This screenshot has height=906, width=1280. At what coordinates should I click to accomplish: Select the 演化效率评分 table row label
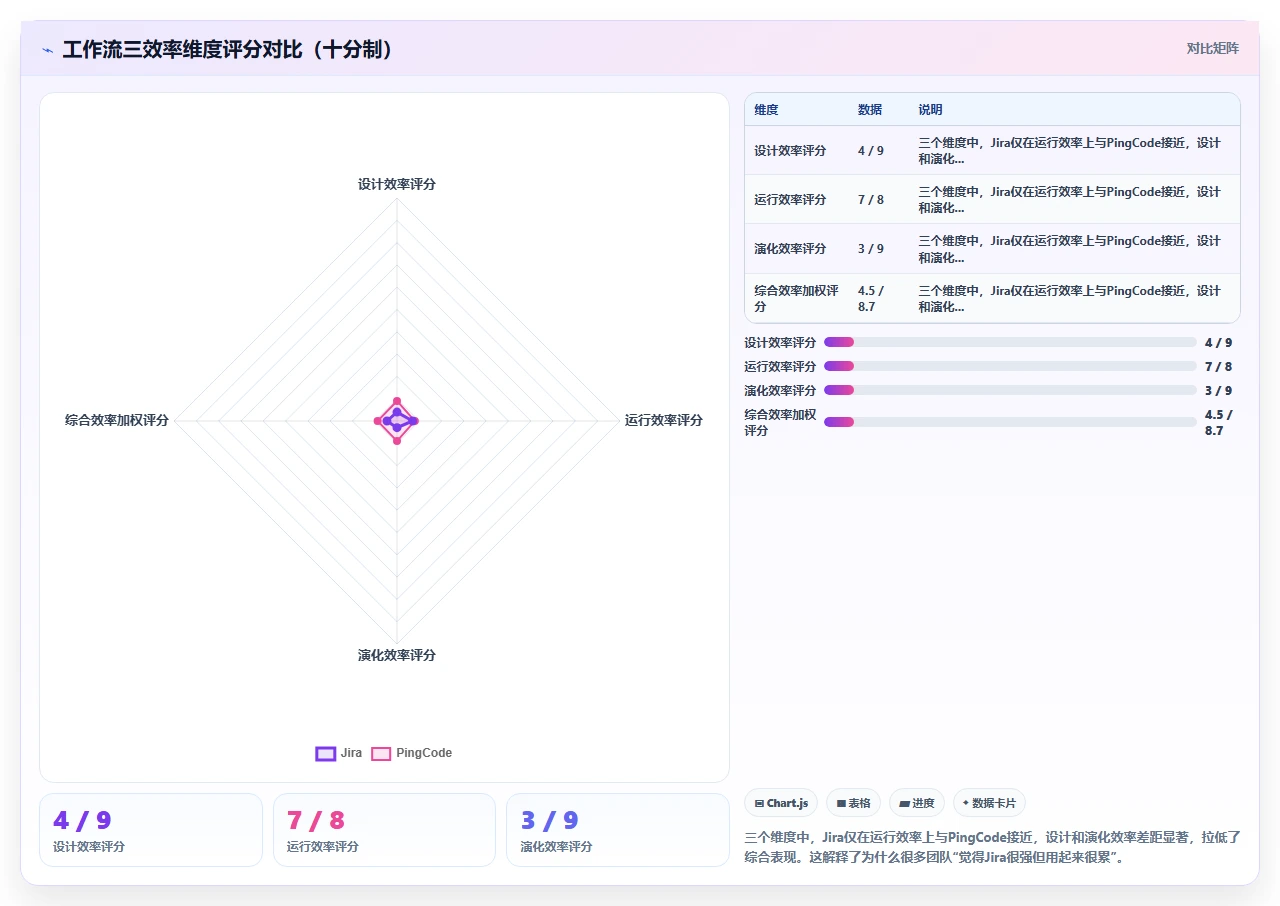[x=790, y=249]
